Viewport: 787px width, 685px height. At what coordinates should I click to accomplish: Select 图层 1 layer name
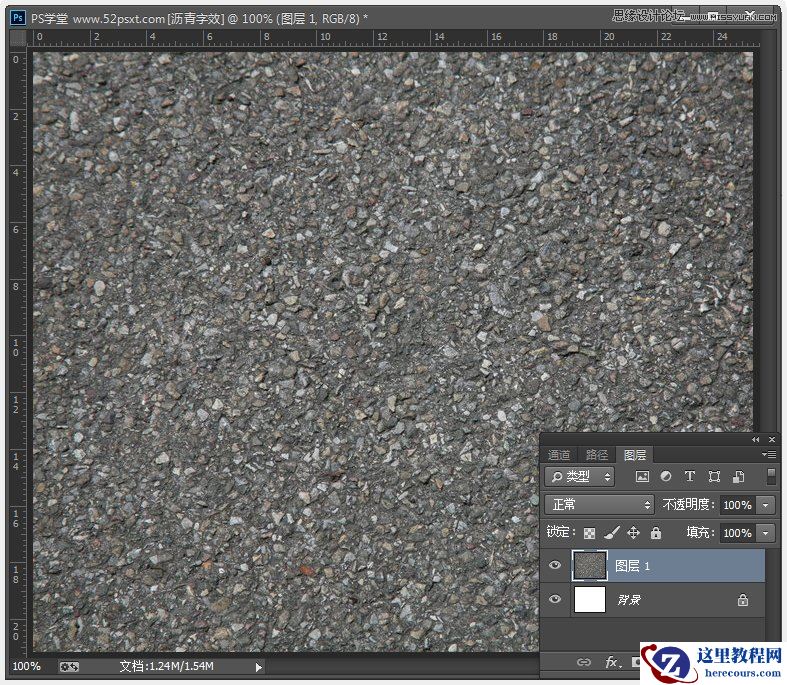632,566
